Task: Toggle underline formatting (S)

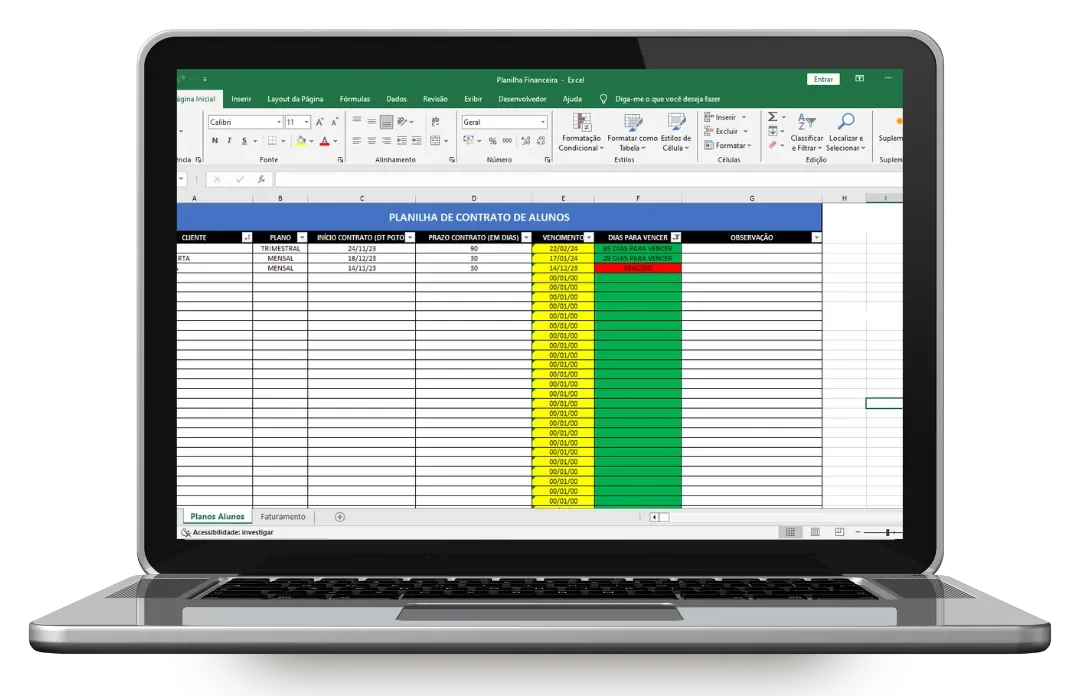Action: tap(244, 141)
